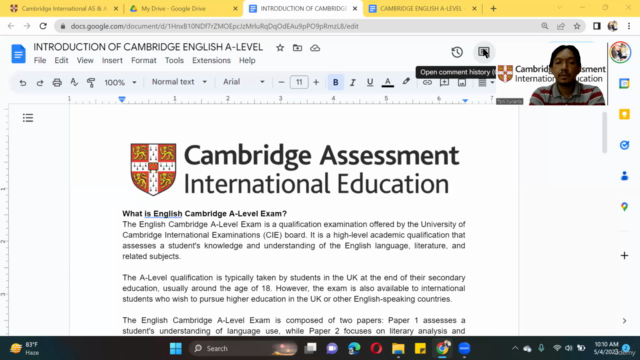Switch to My Drive - Google Drive tab
640x360 pixels.
click(183, 9)
